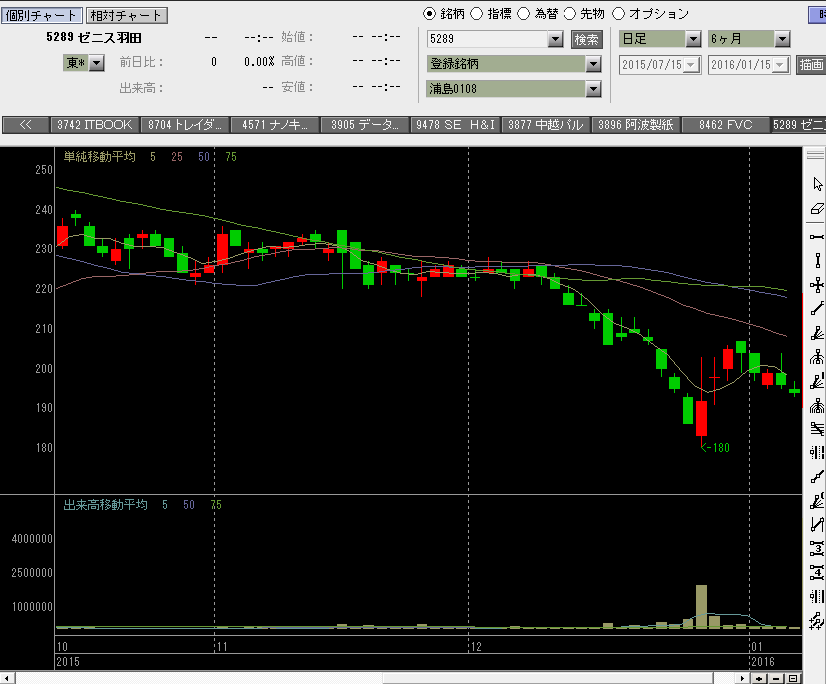Select the ruler tool labeled 3
The image size is (826, 684).
point(817,549)
